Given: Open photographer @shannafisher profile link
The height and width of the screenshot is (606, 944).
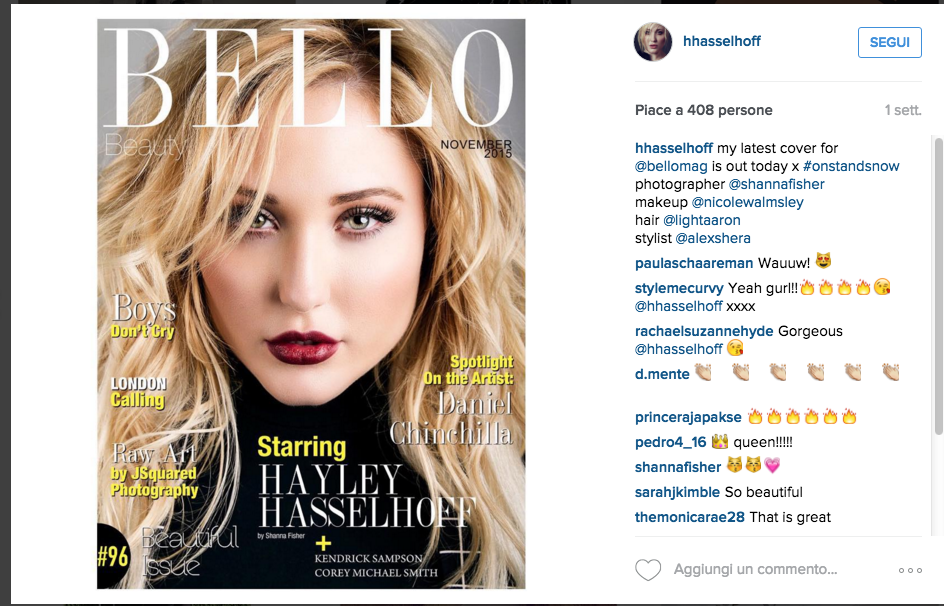Looking at the screenshot, I should coord(776,184).
